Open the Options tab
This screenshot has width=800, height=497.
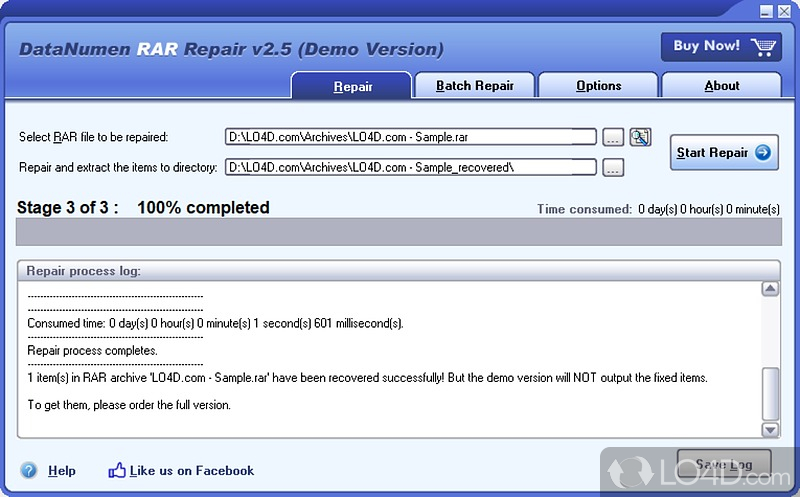click(598, 85)
